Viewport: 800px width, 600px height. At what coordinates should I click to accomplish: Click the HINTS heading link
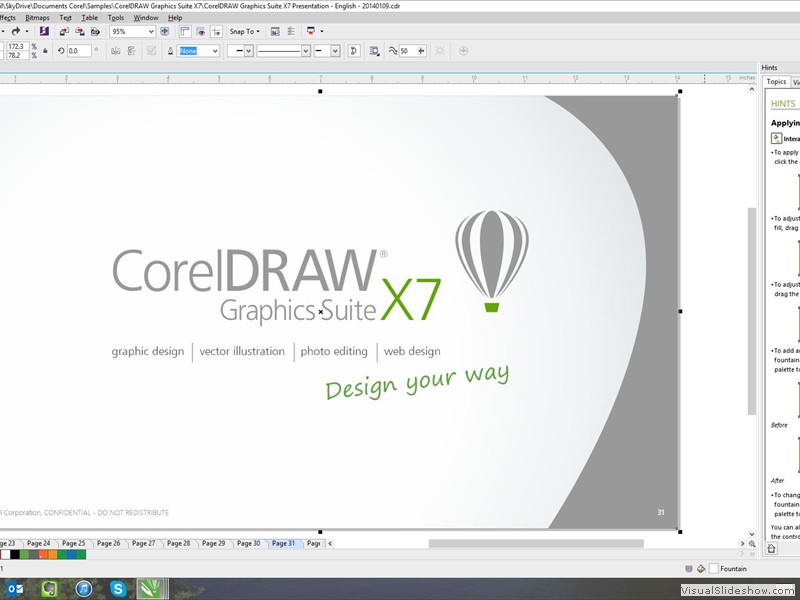click(783, 104)
